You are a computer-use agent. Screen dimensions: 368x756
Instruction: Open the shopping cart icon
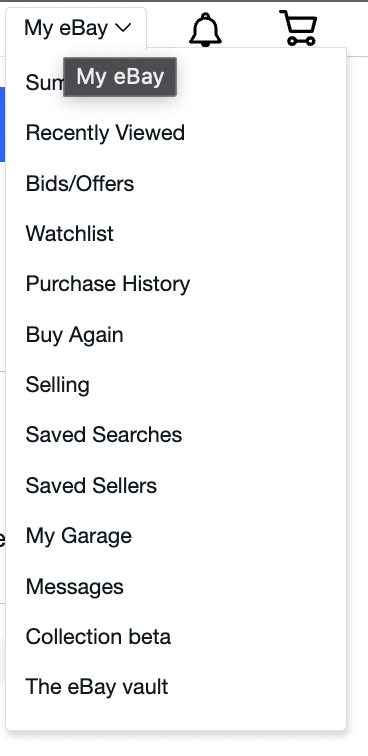click(x=299, y=28)
